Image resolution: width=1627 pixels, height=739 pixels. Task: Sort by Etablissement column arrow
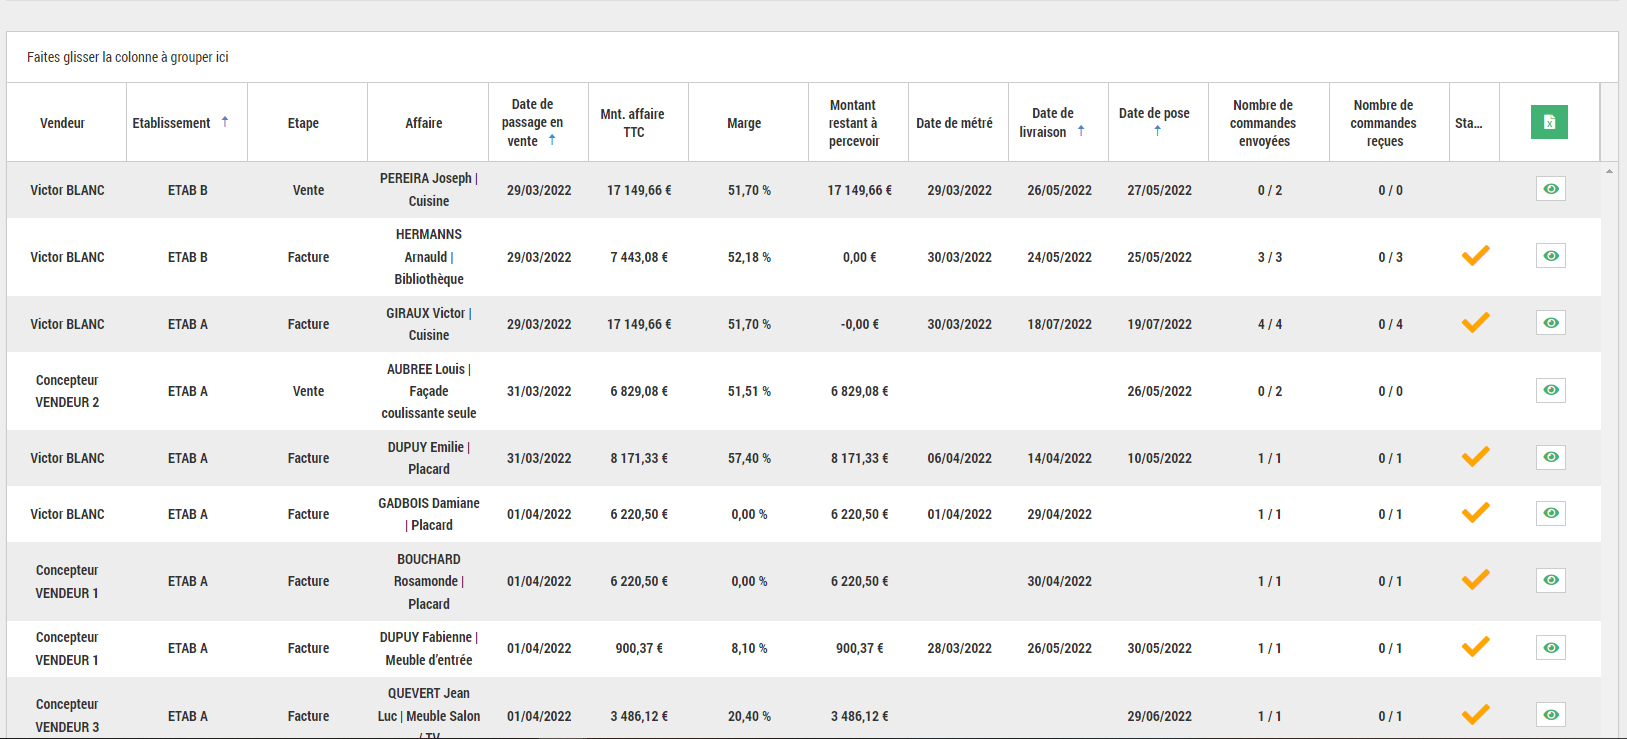(225, 122)
